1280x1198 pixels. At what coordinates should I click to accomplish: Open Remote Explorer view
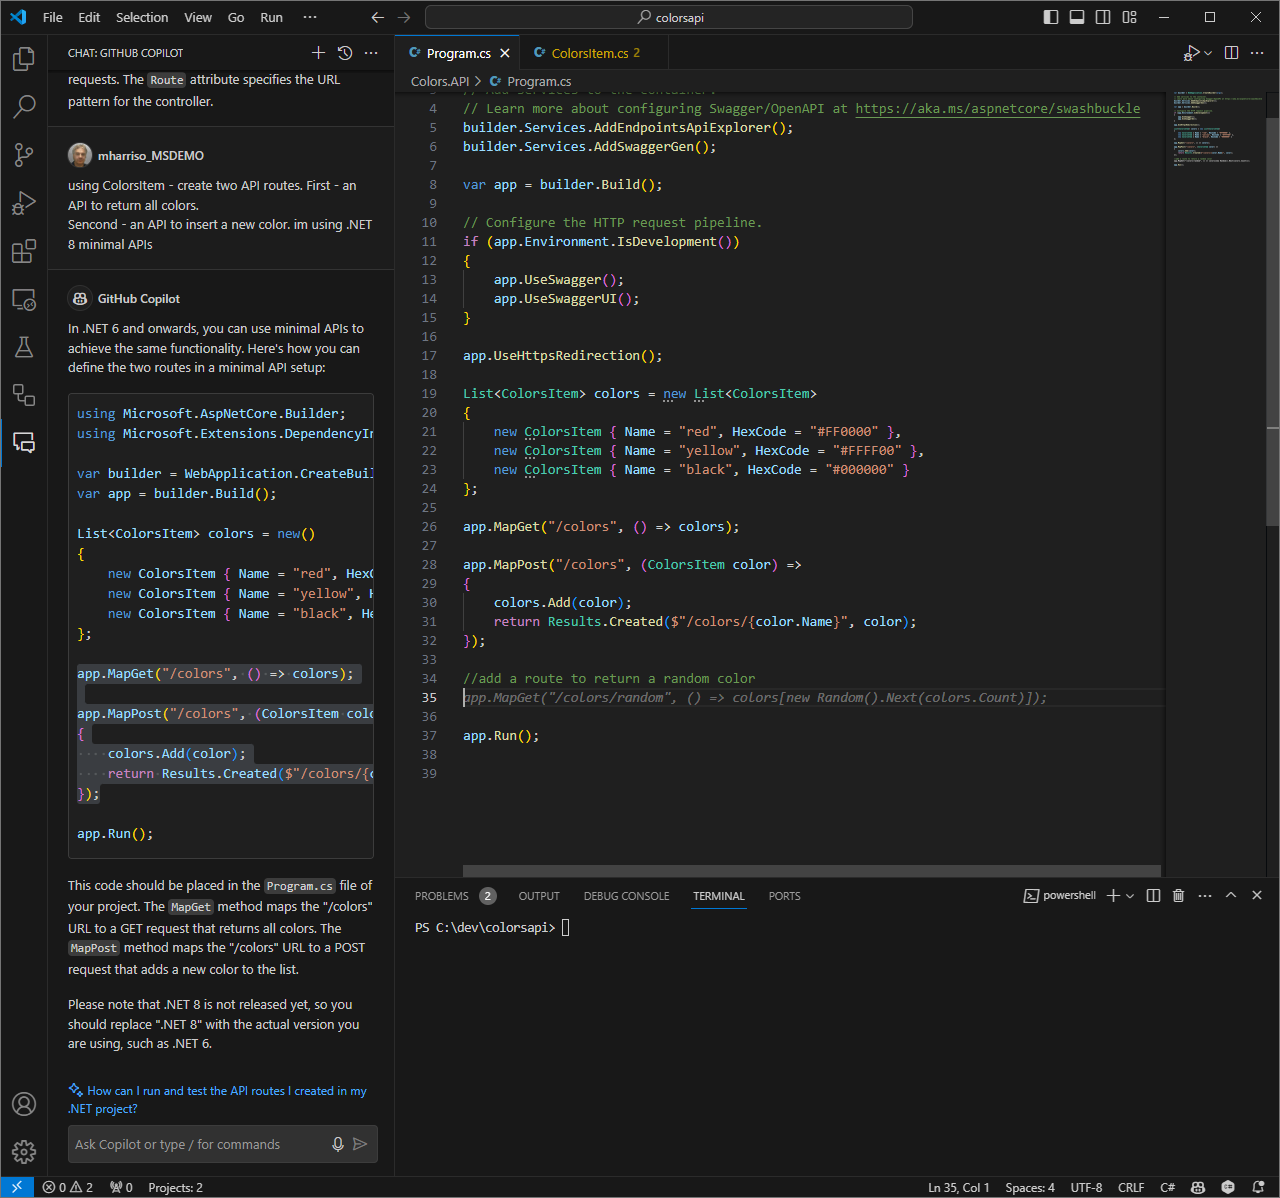click(24, 299)
